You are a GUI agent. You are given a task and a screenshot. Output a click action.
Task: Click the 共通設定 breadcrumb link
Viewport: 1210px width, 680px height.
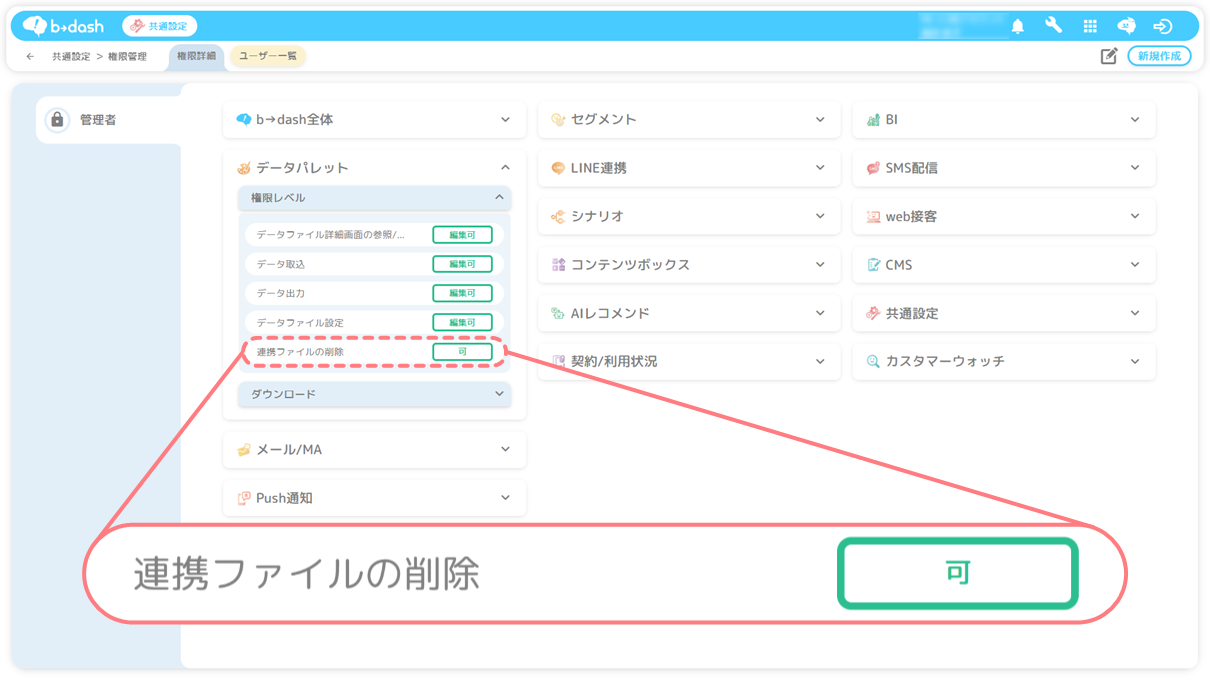point(71,57)
